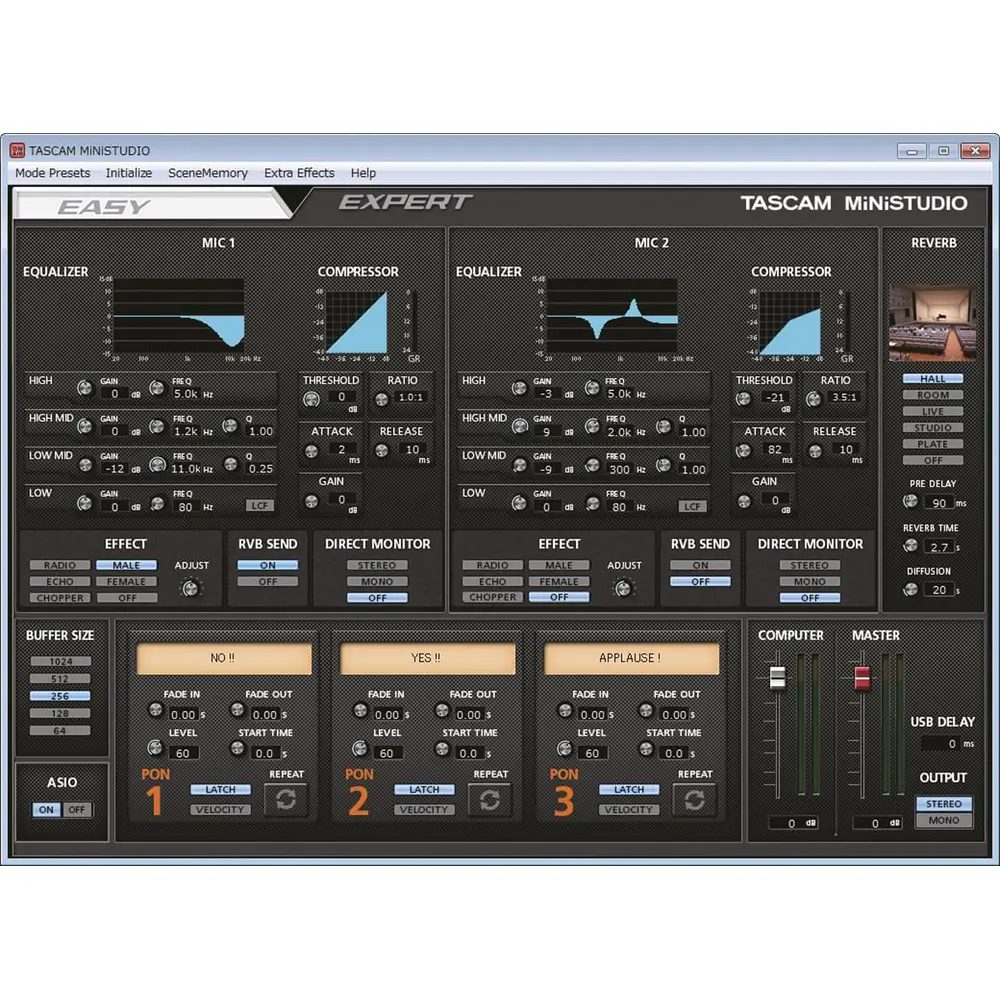The image size is (1000, 1000).
Task: Click the reverb PRE DELAY knob
Action: click(911, 502)
